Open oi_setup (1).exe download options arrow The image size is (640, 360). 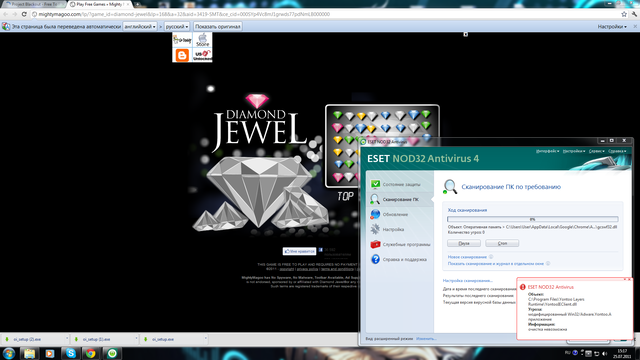(x=136, y=339)
